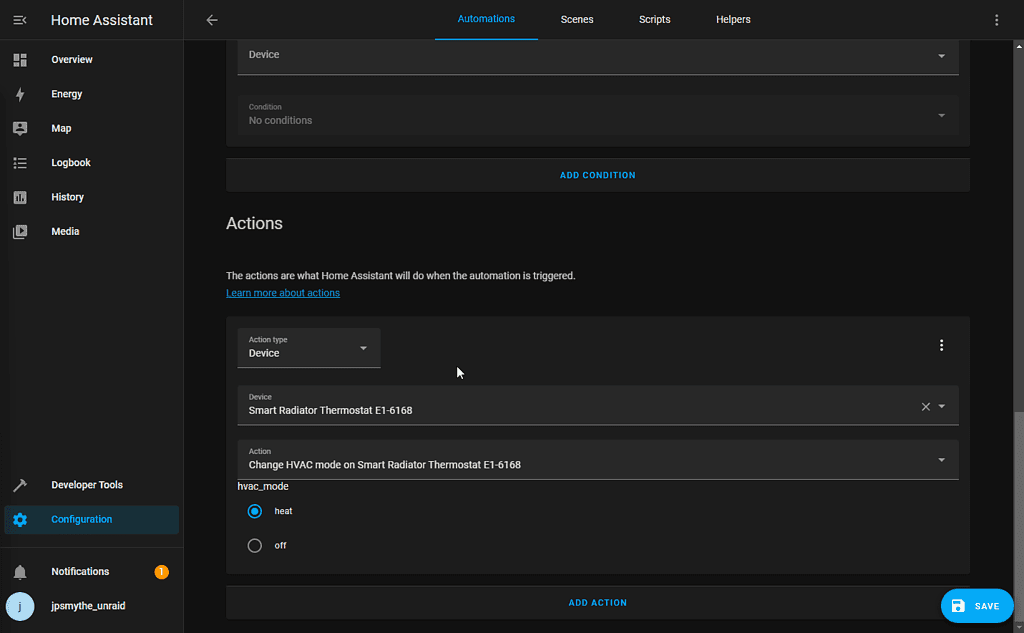The image size is (1024, 633).
Task: Open the Map sidebar icon
Action: [x=20, y=128]
